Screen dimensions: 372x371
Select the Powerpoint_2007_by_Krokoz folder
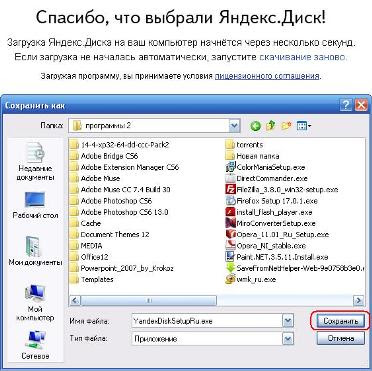(x=122, y=268)
